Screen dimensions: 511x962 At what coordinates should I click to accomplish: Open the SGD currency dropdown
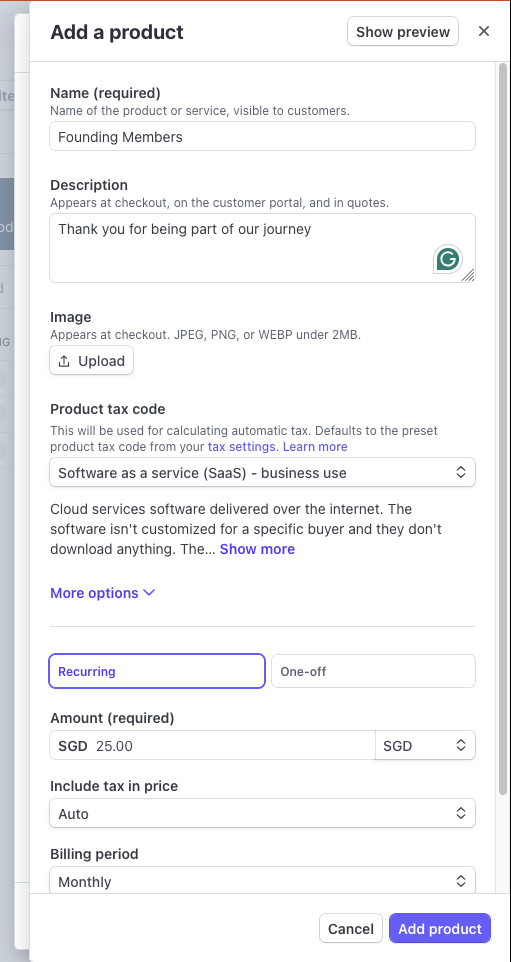pos(425,745)
